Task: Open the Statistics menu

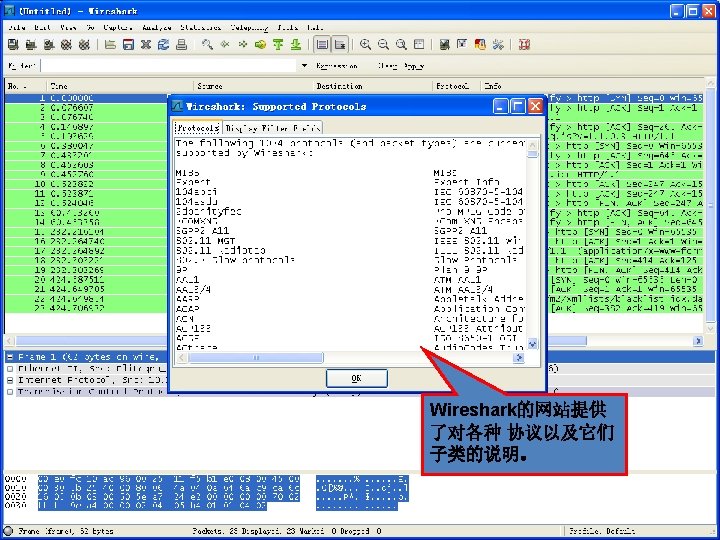Action: (200, 28)
